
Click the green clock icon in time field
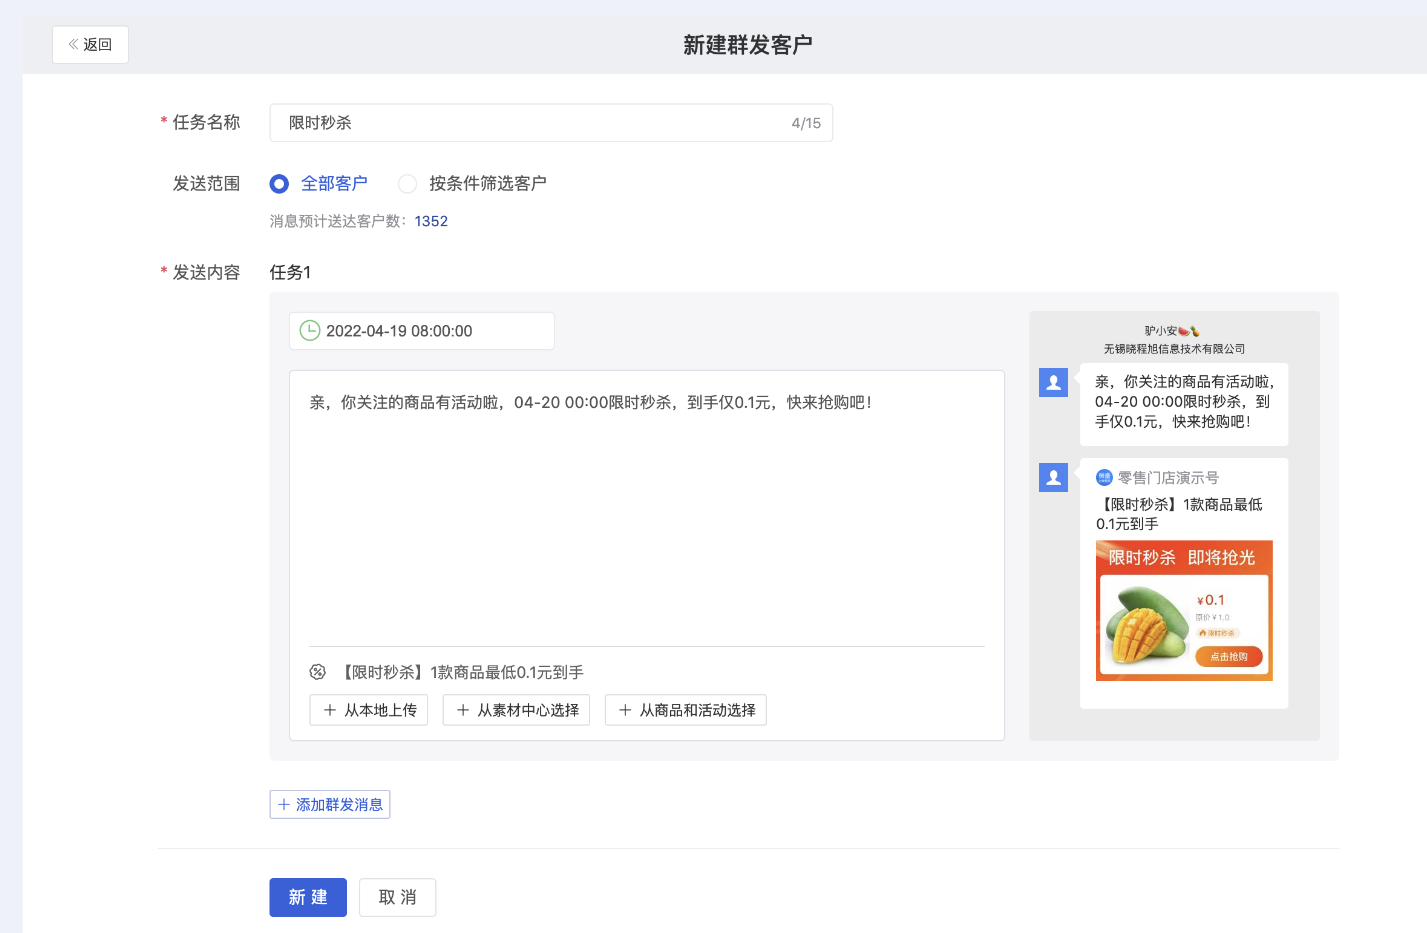pos(310,331)
